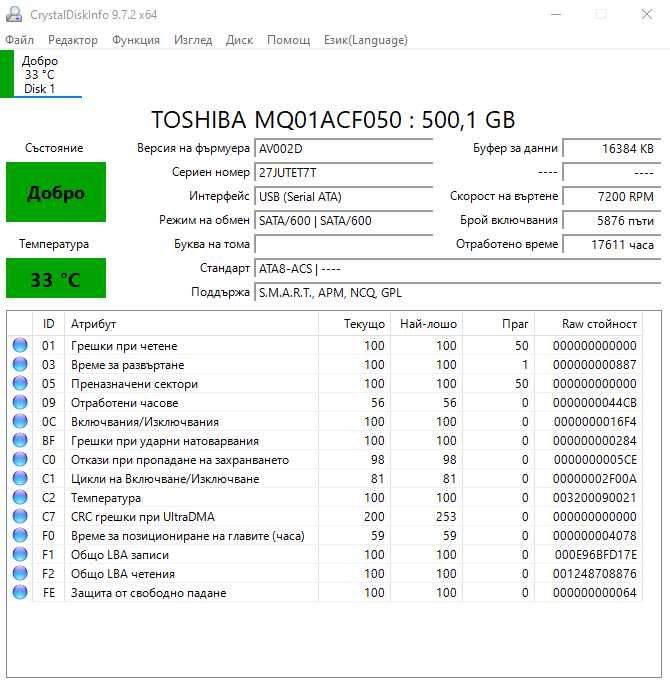Click interface field USB (Serial ATA)

[344, 197]
